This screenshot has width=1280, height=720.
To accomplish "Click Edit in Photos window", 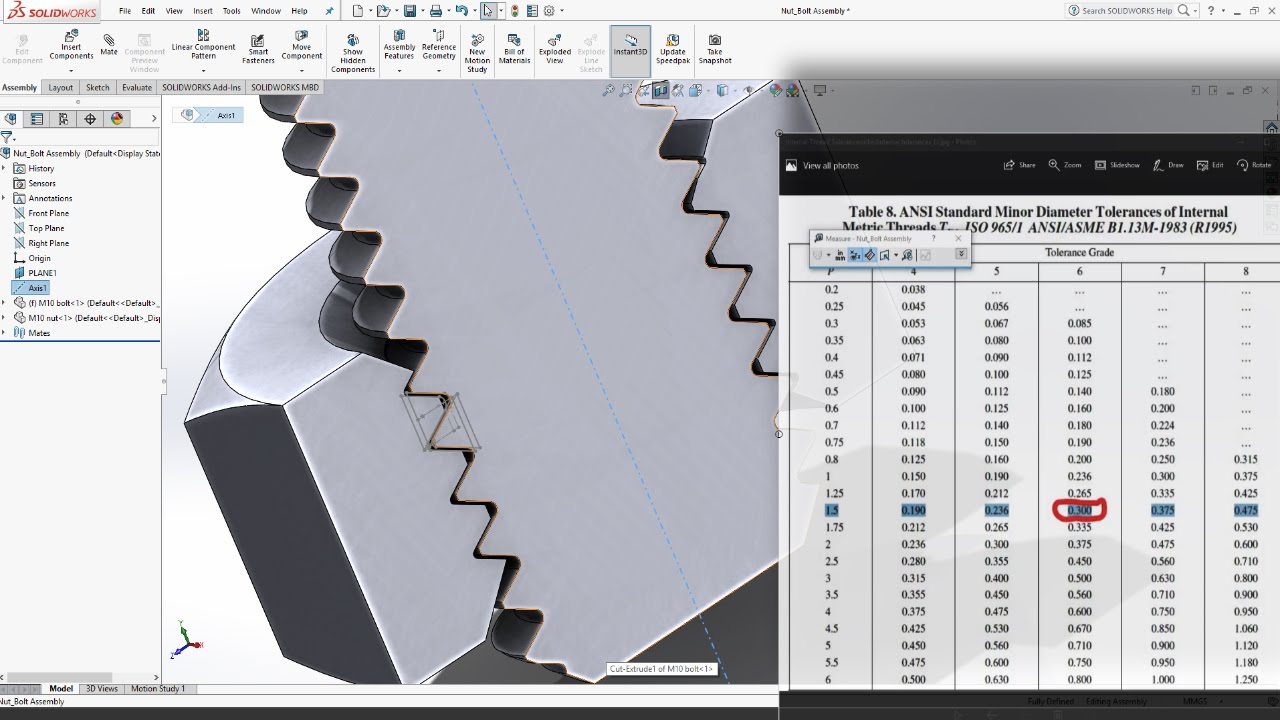I will (x=1210, y=165).
